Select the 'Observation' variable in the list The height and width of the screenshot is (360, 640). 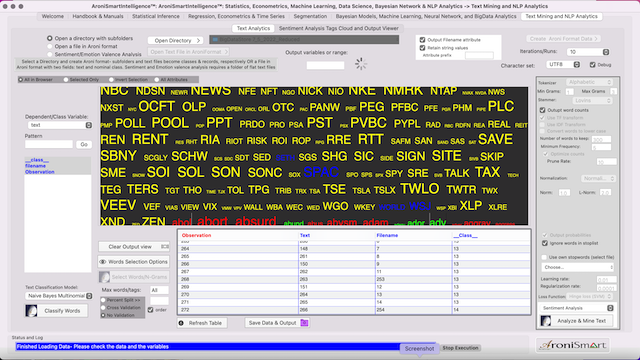[40, 172]
